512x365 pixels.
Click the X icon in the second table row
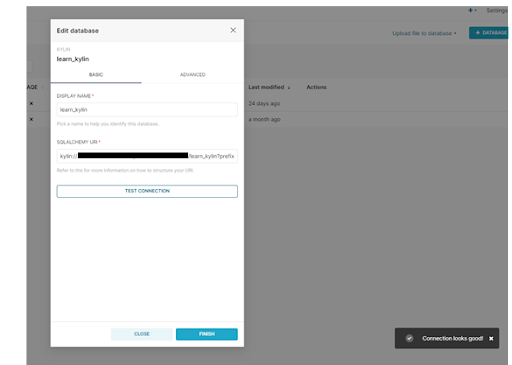click(31, 119)
